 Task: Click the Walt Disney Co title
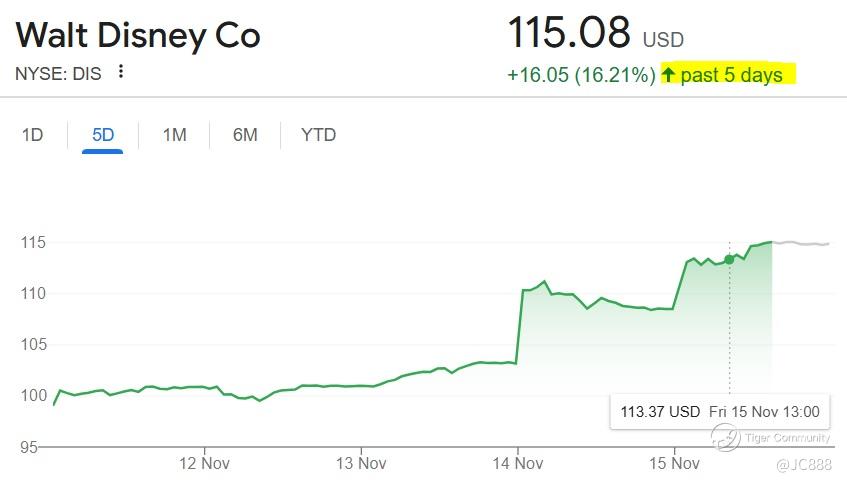[x=138, y=36]
